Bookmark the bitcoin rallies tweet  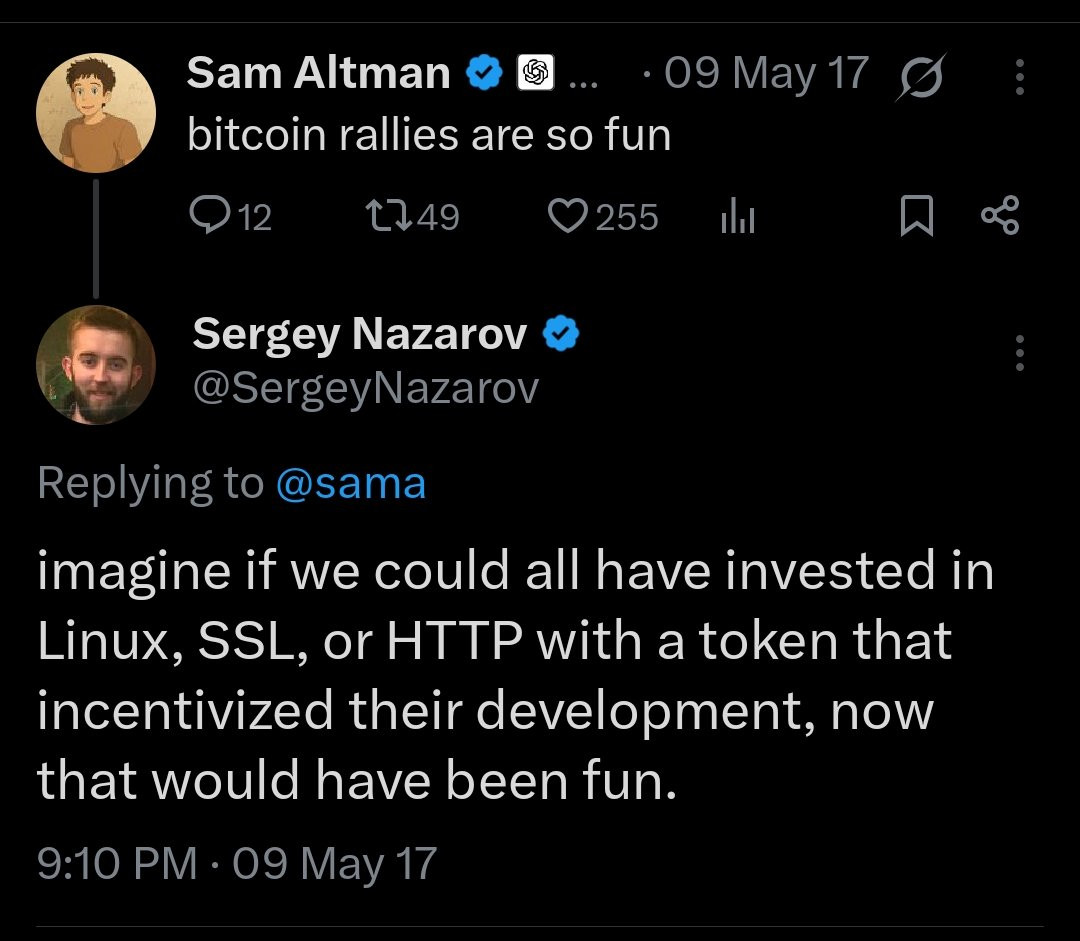coord(916,217)
